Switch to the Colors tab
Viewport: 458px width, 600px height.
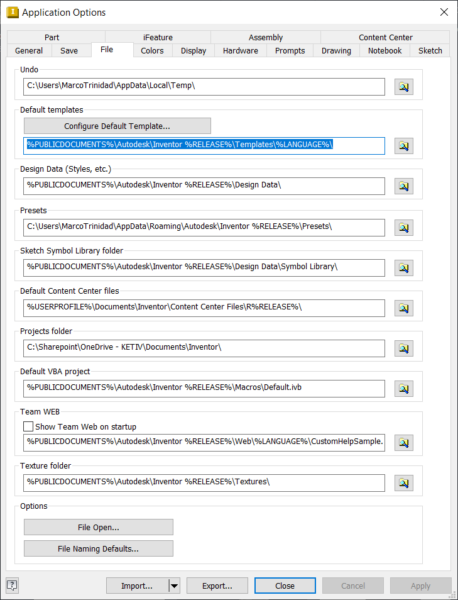(x=152, y=51)
